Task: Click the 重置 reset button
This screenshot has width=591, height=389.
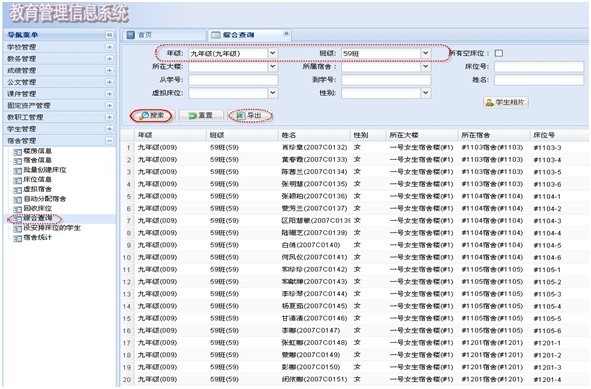Action: (201, 116)
